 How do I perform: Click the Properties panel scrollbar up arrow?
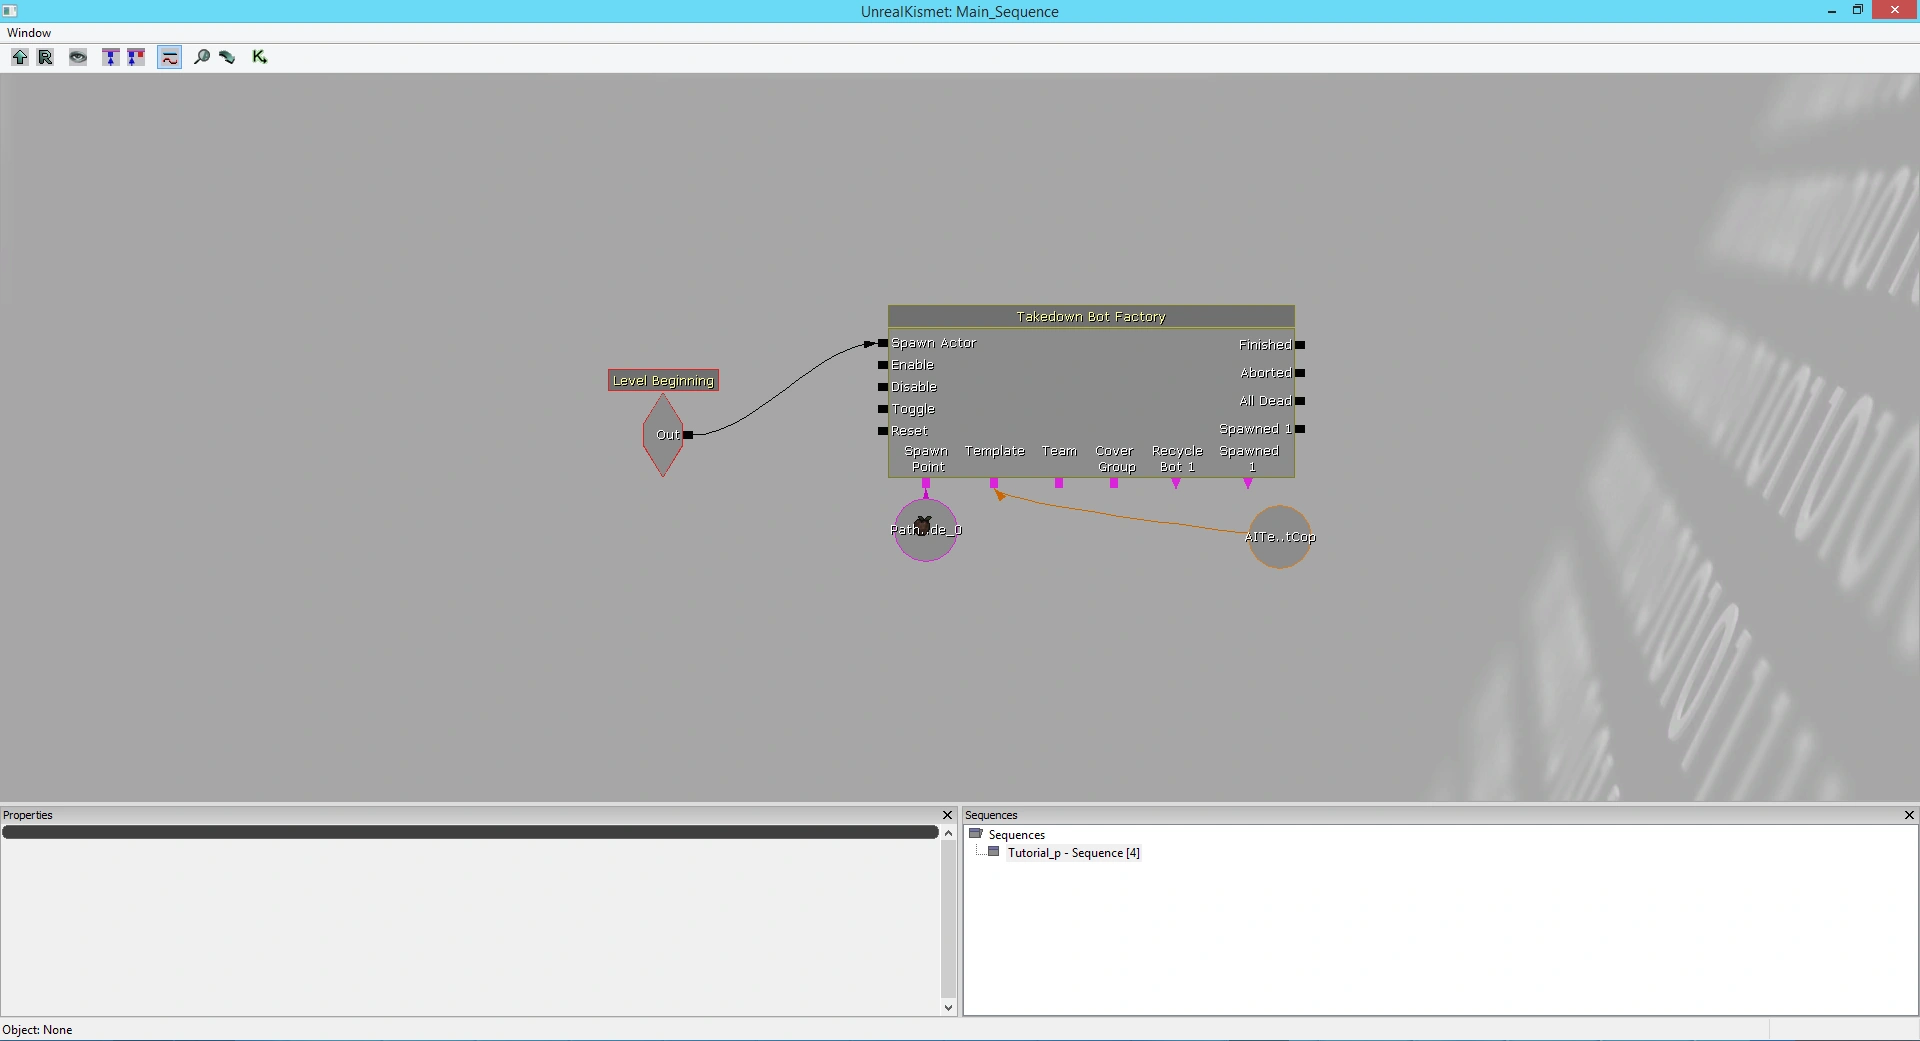[x=948, y=833]
